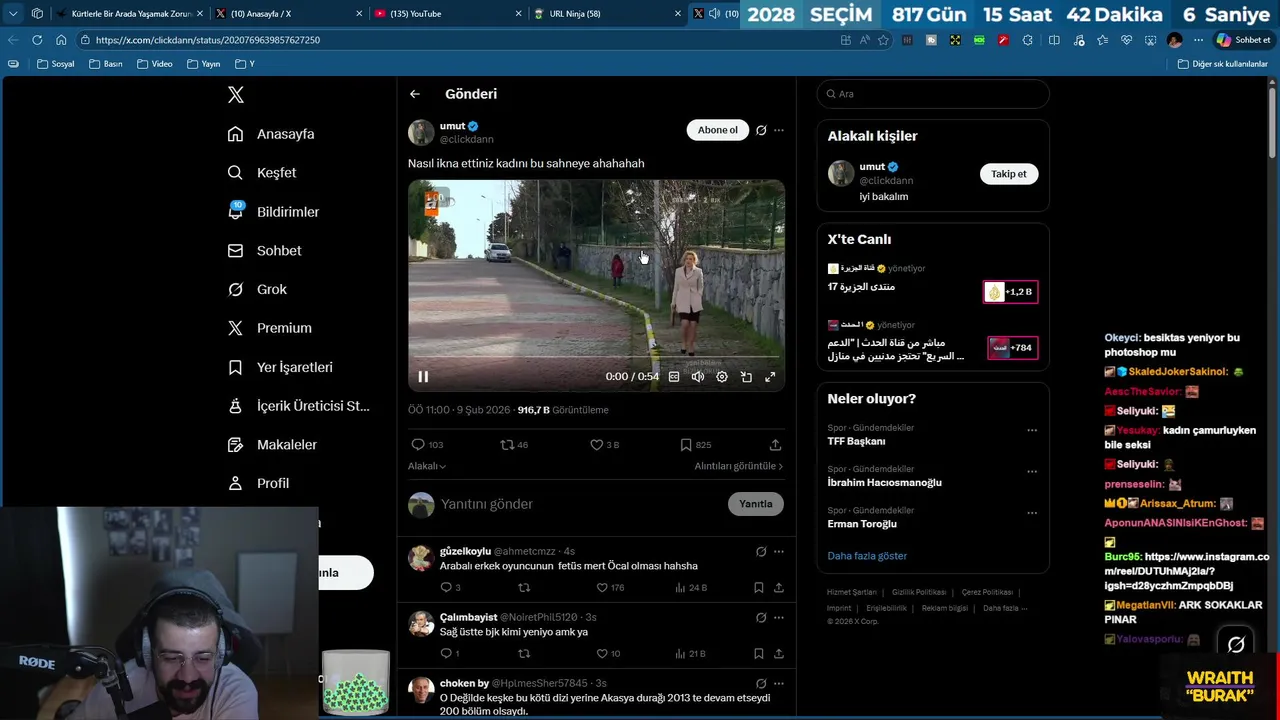This screenshot has width=1280, height=720.
Task: Open more options on umut's post
Action: pos(779,130)
